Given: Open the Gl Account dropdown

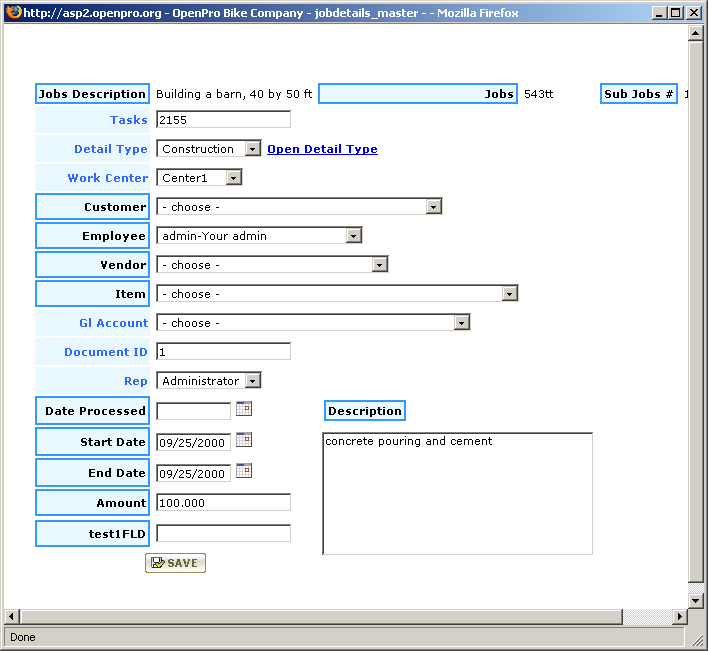Looking at the screenshot, I should click(x=461, y=323).
